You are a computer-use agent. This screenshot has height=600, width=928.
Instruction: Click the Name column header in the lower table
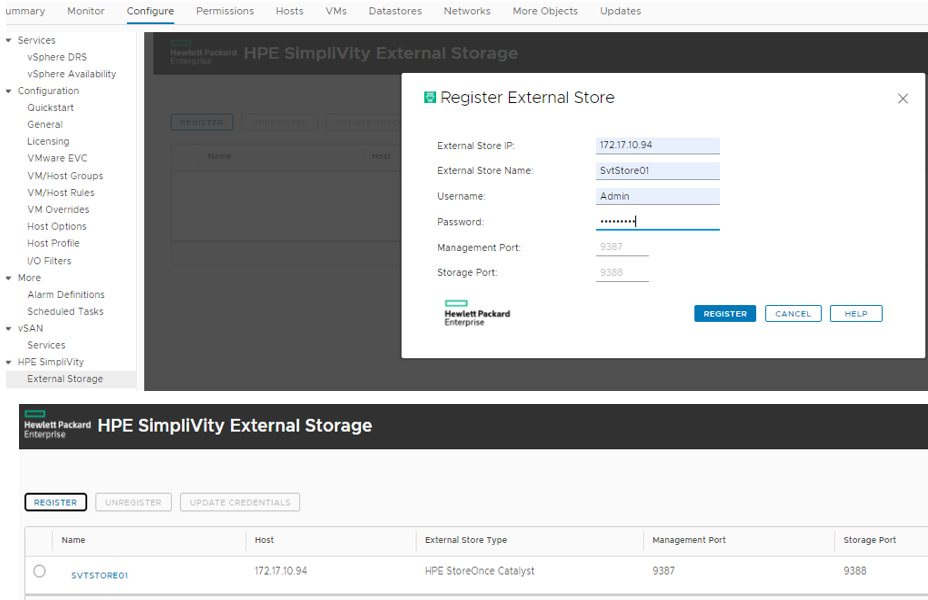click(x=73, y=540)
